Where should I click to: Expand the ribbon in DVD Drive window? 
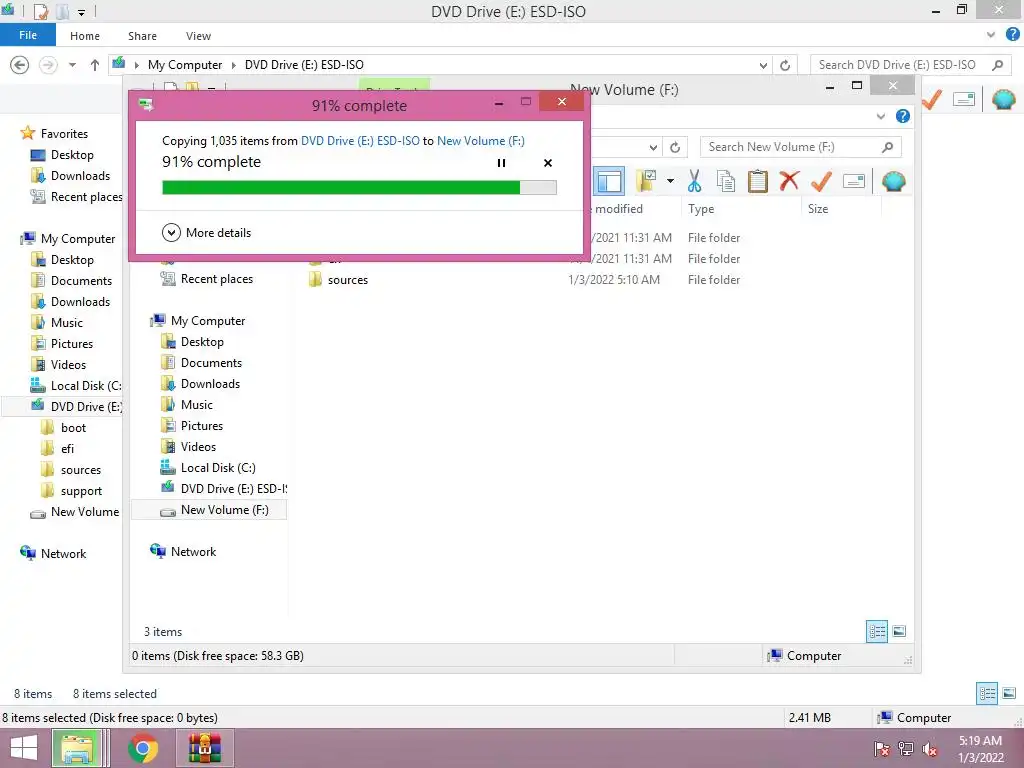[991, 35]
